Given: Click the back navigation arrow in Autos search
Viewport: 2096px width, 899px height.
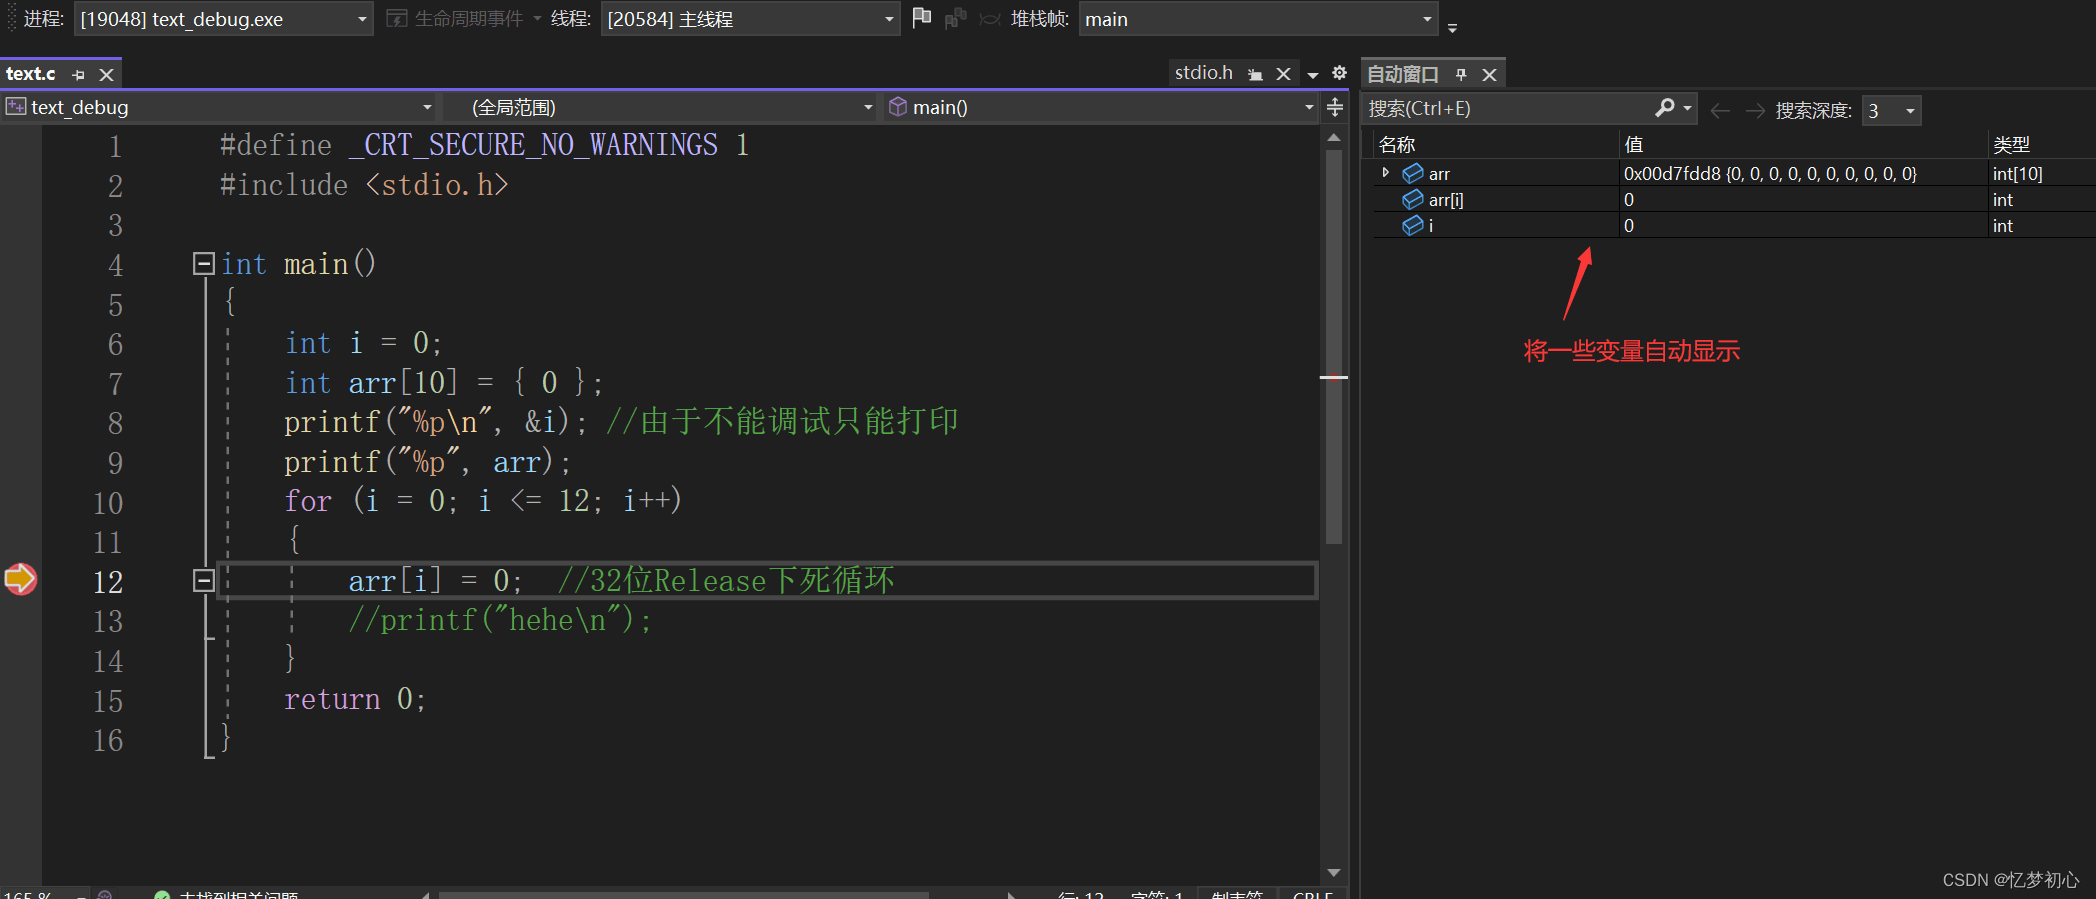Looking at the screenshot, I should (x=1720, y=110).
